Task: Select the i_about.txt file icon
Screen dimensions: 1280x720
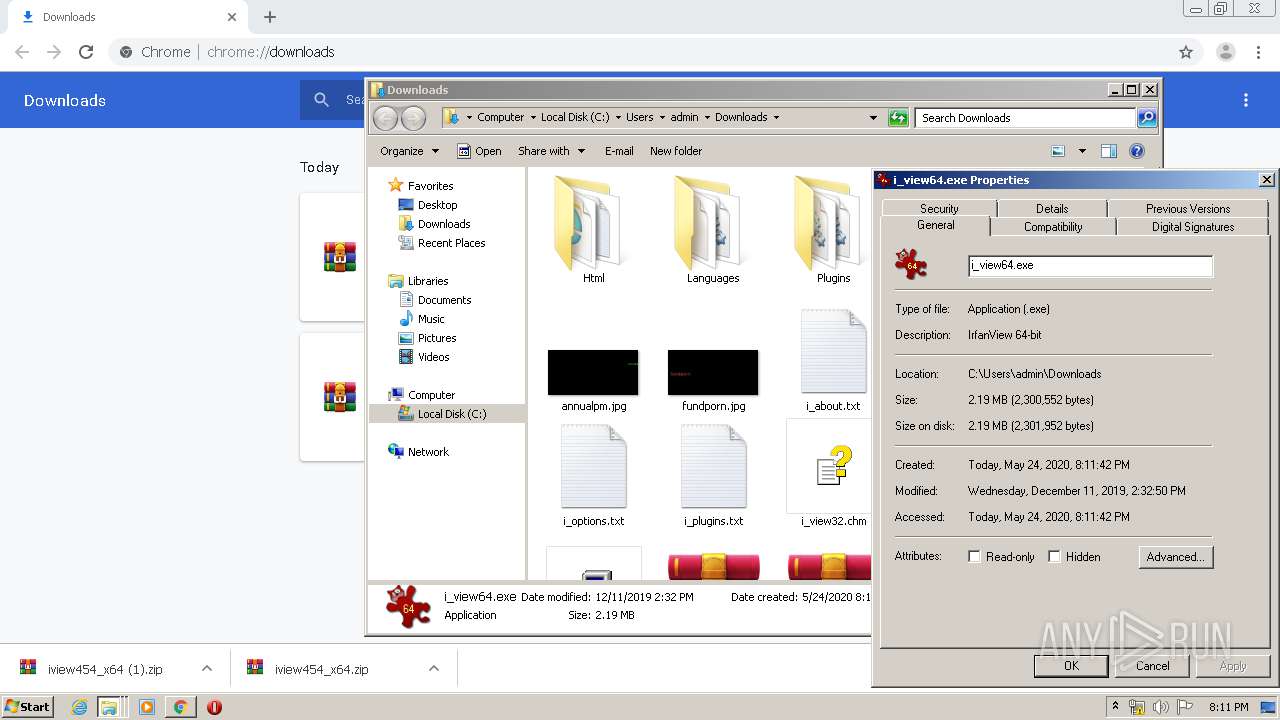Action: point(833,351)
